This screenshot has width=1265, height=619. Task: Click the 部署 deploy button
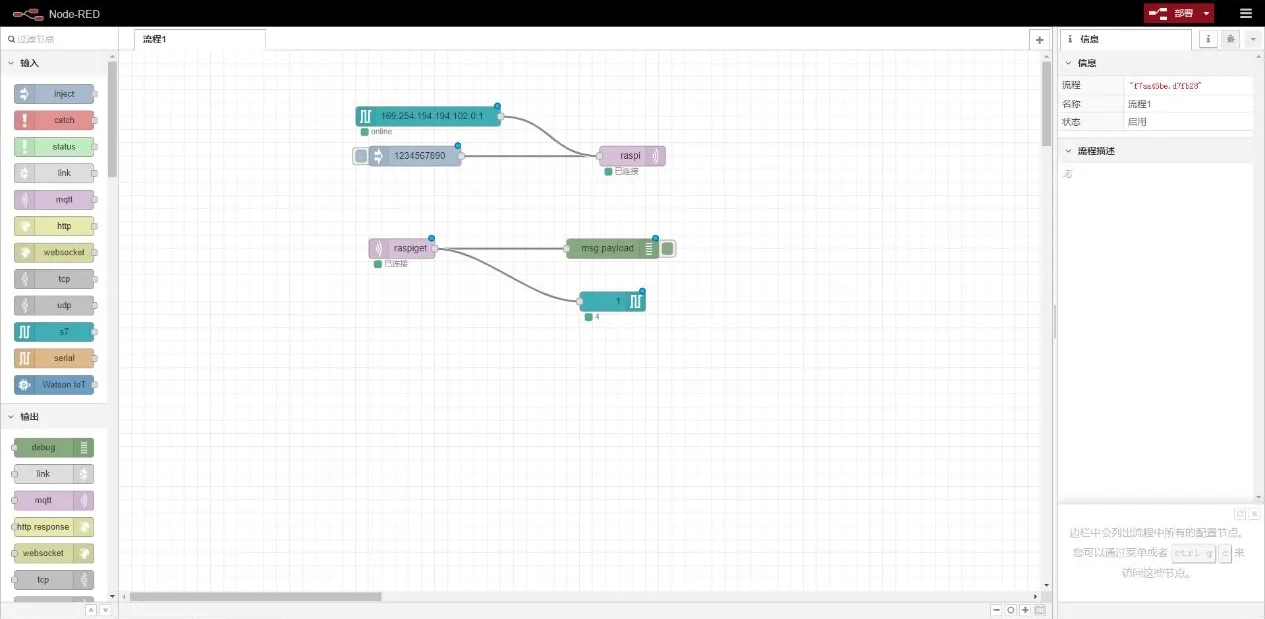tap(1171, 14)
